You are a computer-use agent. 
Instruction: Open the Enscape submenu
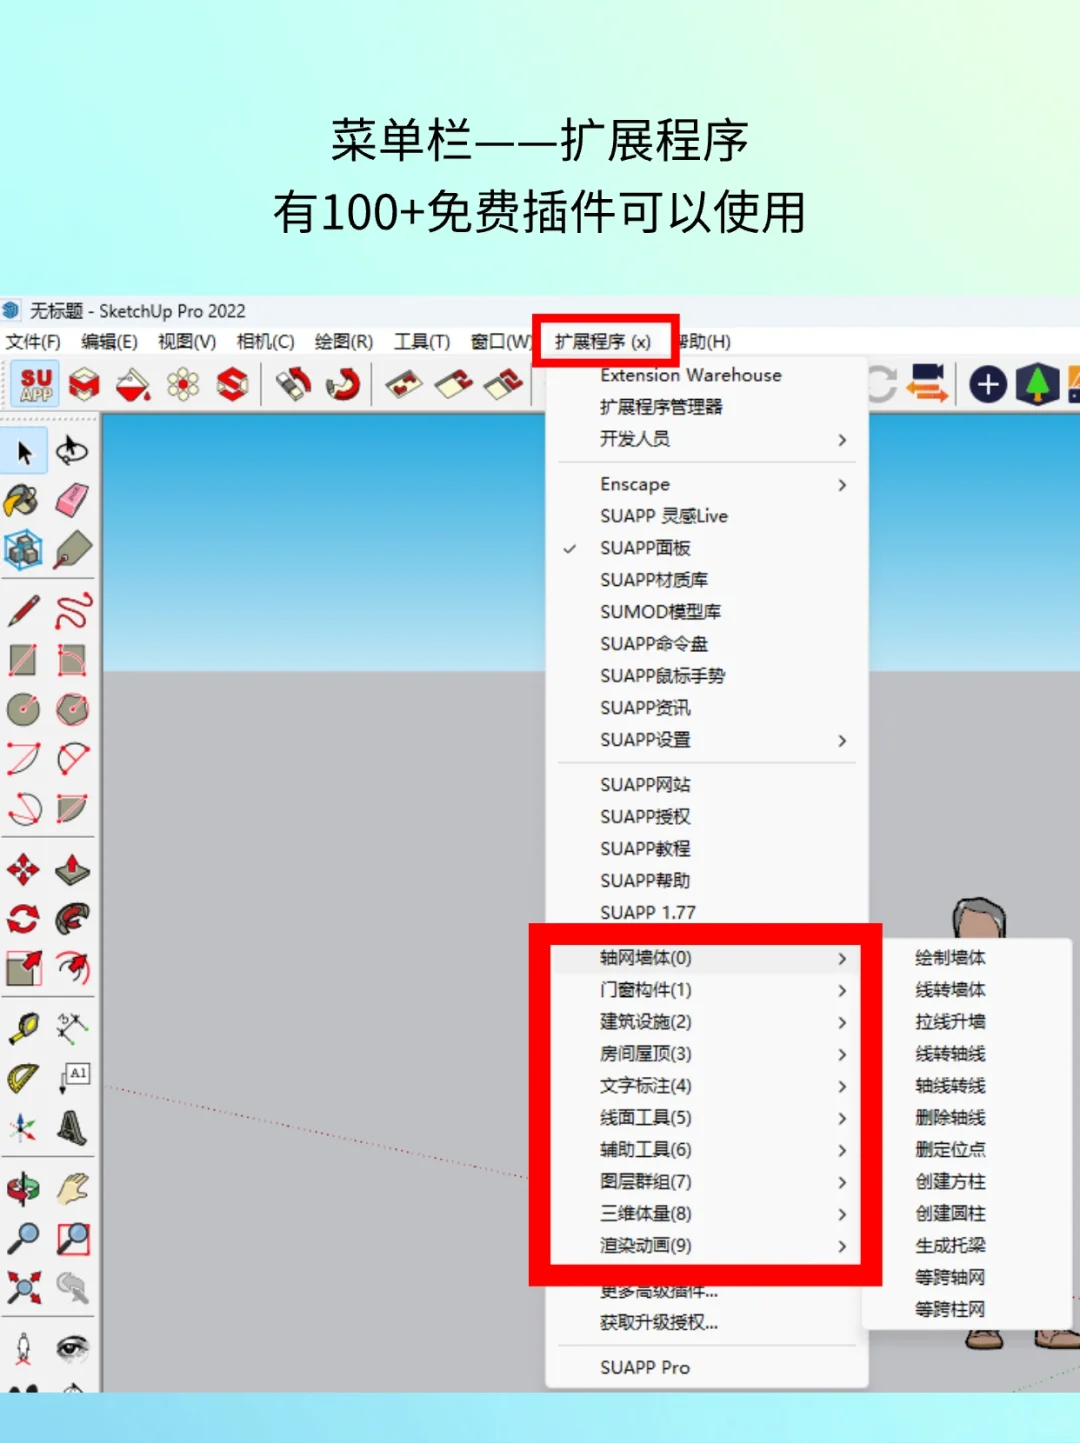click(633, 484)
